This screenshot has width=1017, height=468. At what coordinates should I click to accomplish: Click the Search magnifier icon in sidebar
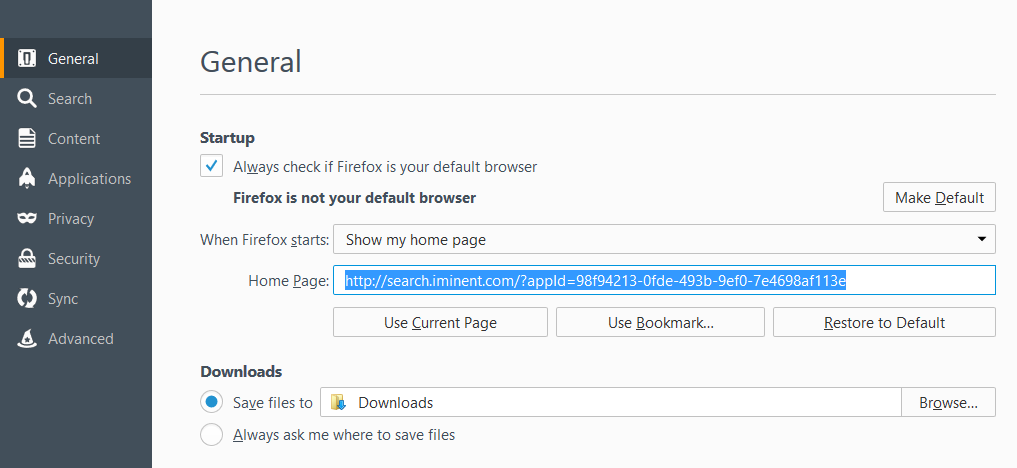(x=28, y=98)
